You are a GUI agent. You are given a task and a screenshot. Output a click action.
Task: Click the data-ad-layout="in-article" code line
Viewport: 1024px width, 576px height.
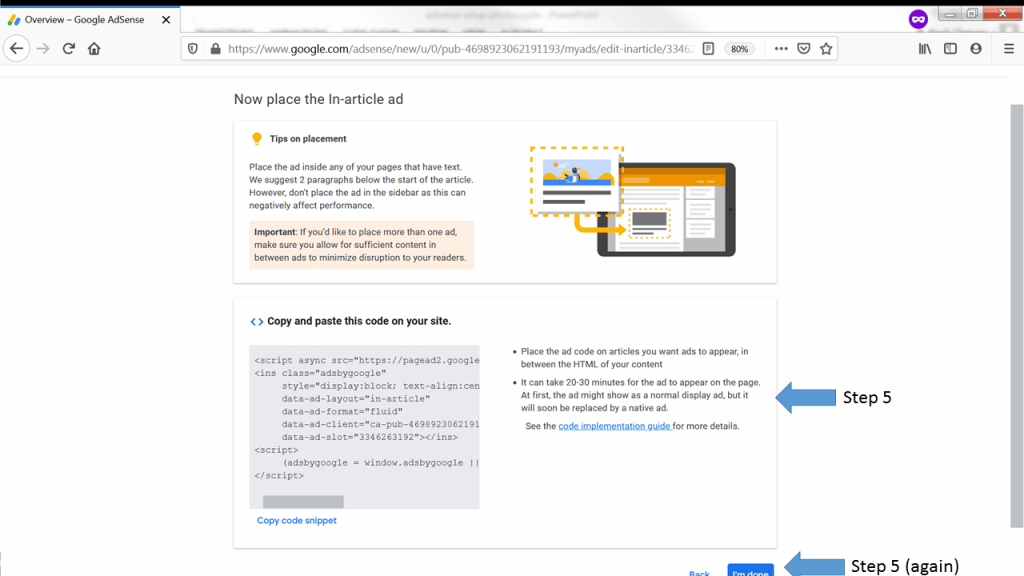tap(356, 398)
